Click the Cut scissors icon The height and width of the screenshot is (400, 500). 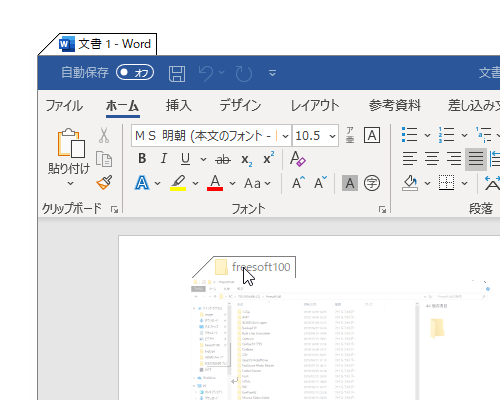[104, 136]
